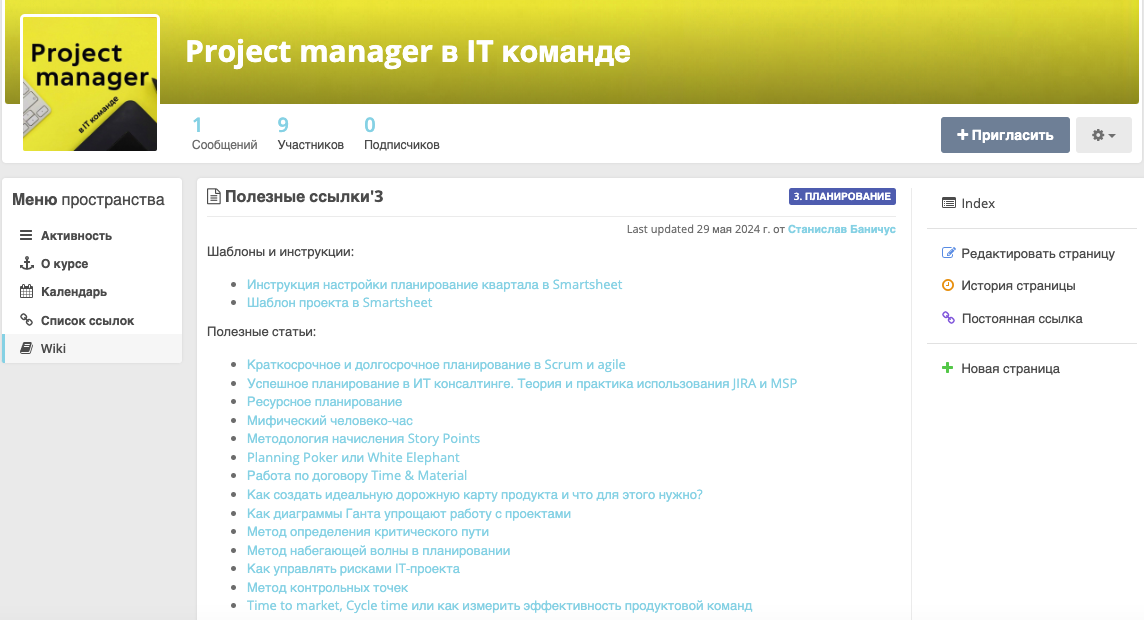The width and height of the screenshot is (1144, 620).
Task: Click the book icon beside Wiki
Action: 26,348
